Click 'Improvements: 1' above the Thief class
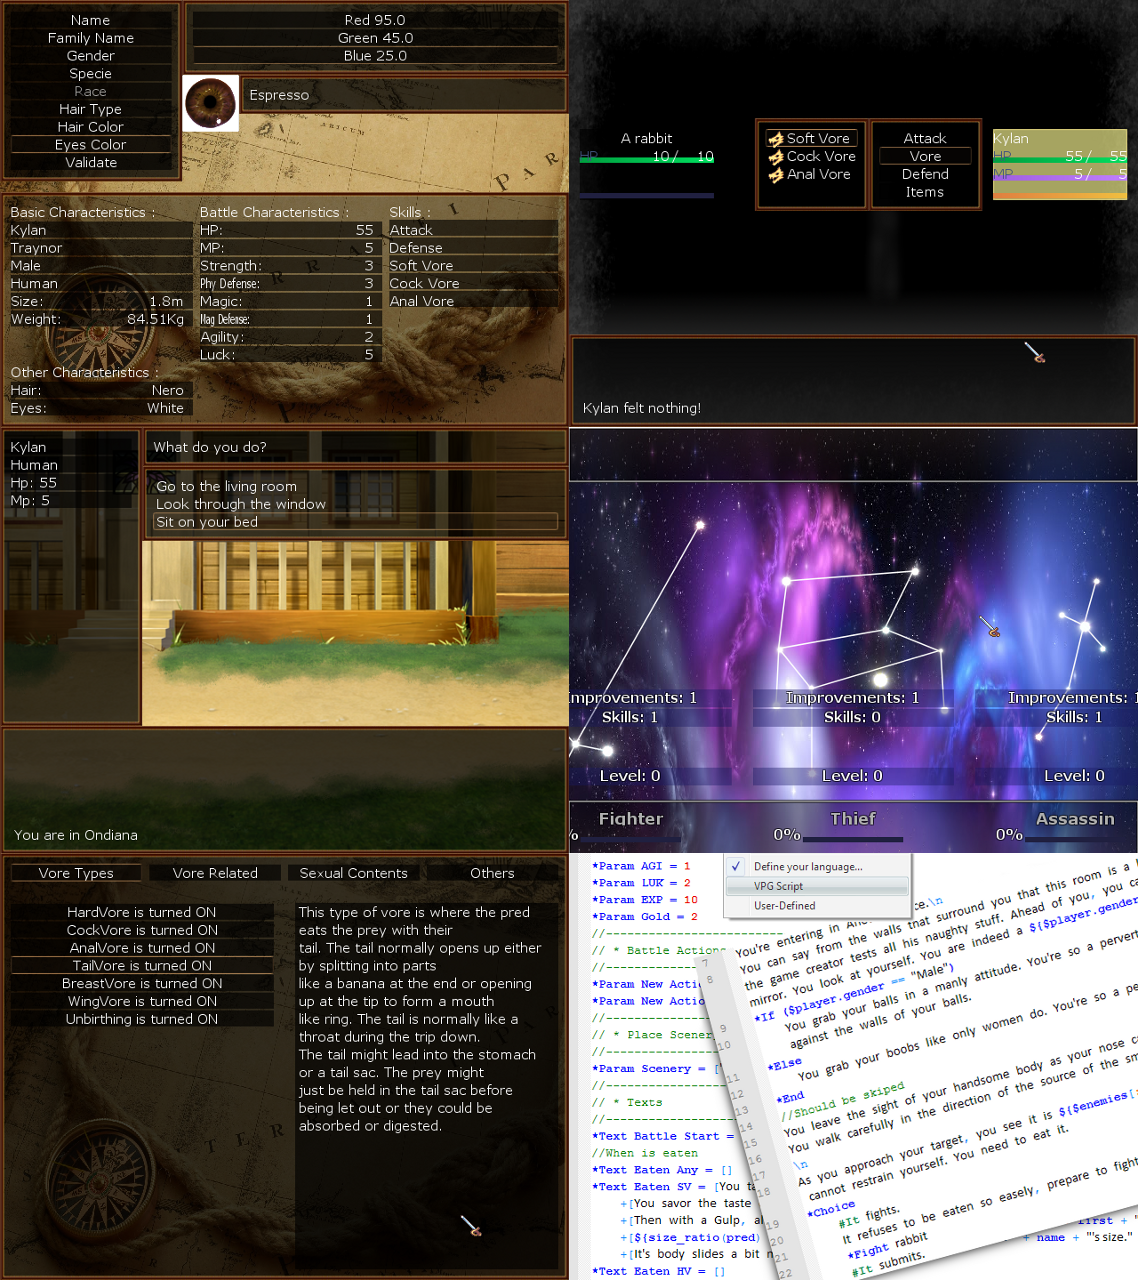The width and height of the screenshot is (1138, 1280). point(852,698)
